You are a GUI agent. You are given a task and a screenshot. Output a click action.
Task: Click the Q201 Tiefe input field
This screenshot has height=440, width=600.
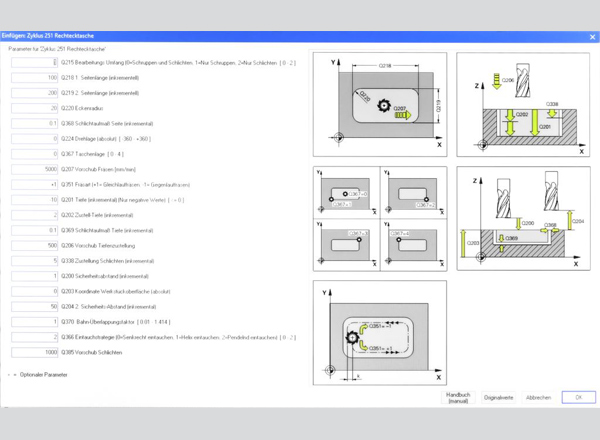35,199
